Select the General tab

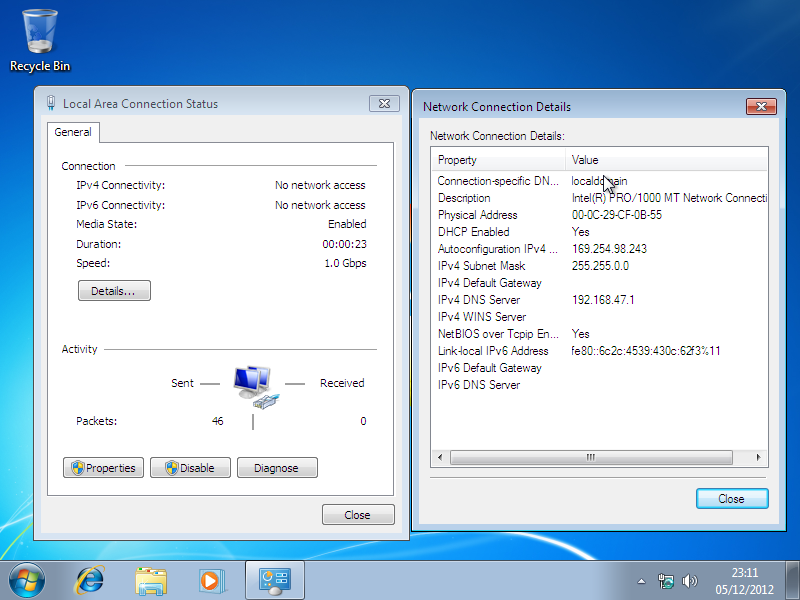click(x=73, y=132)
